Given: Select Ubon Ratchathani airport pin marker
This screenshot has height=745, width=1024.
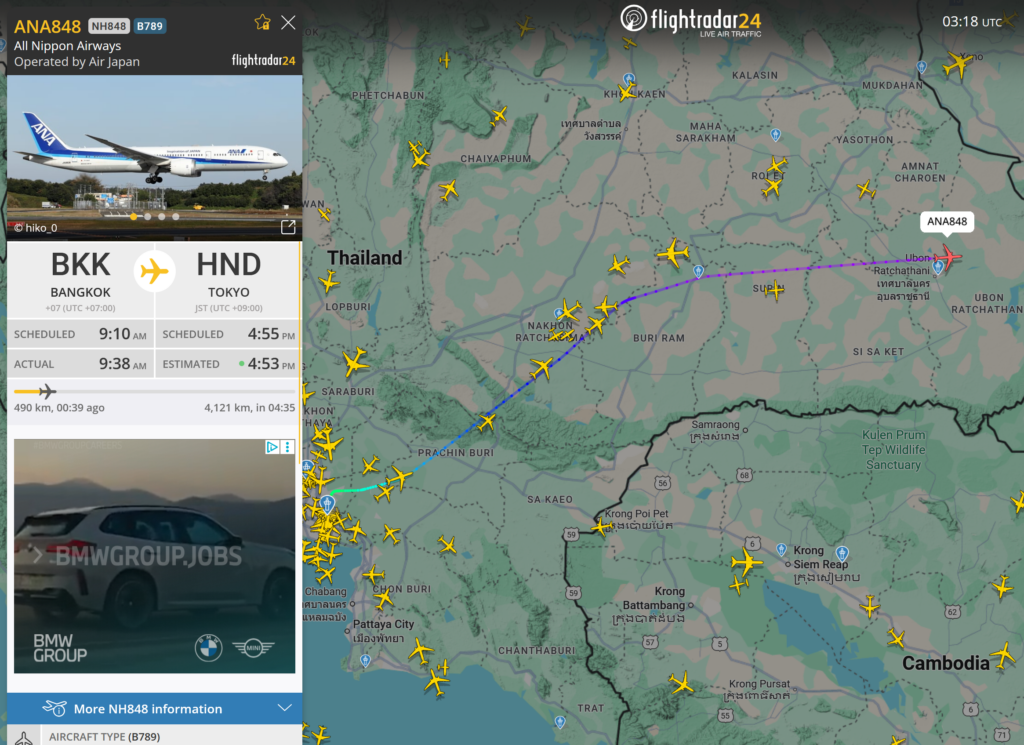Looking at the screenshot, I should (x=938, y=268).
